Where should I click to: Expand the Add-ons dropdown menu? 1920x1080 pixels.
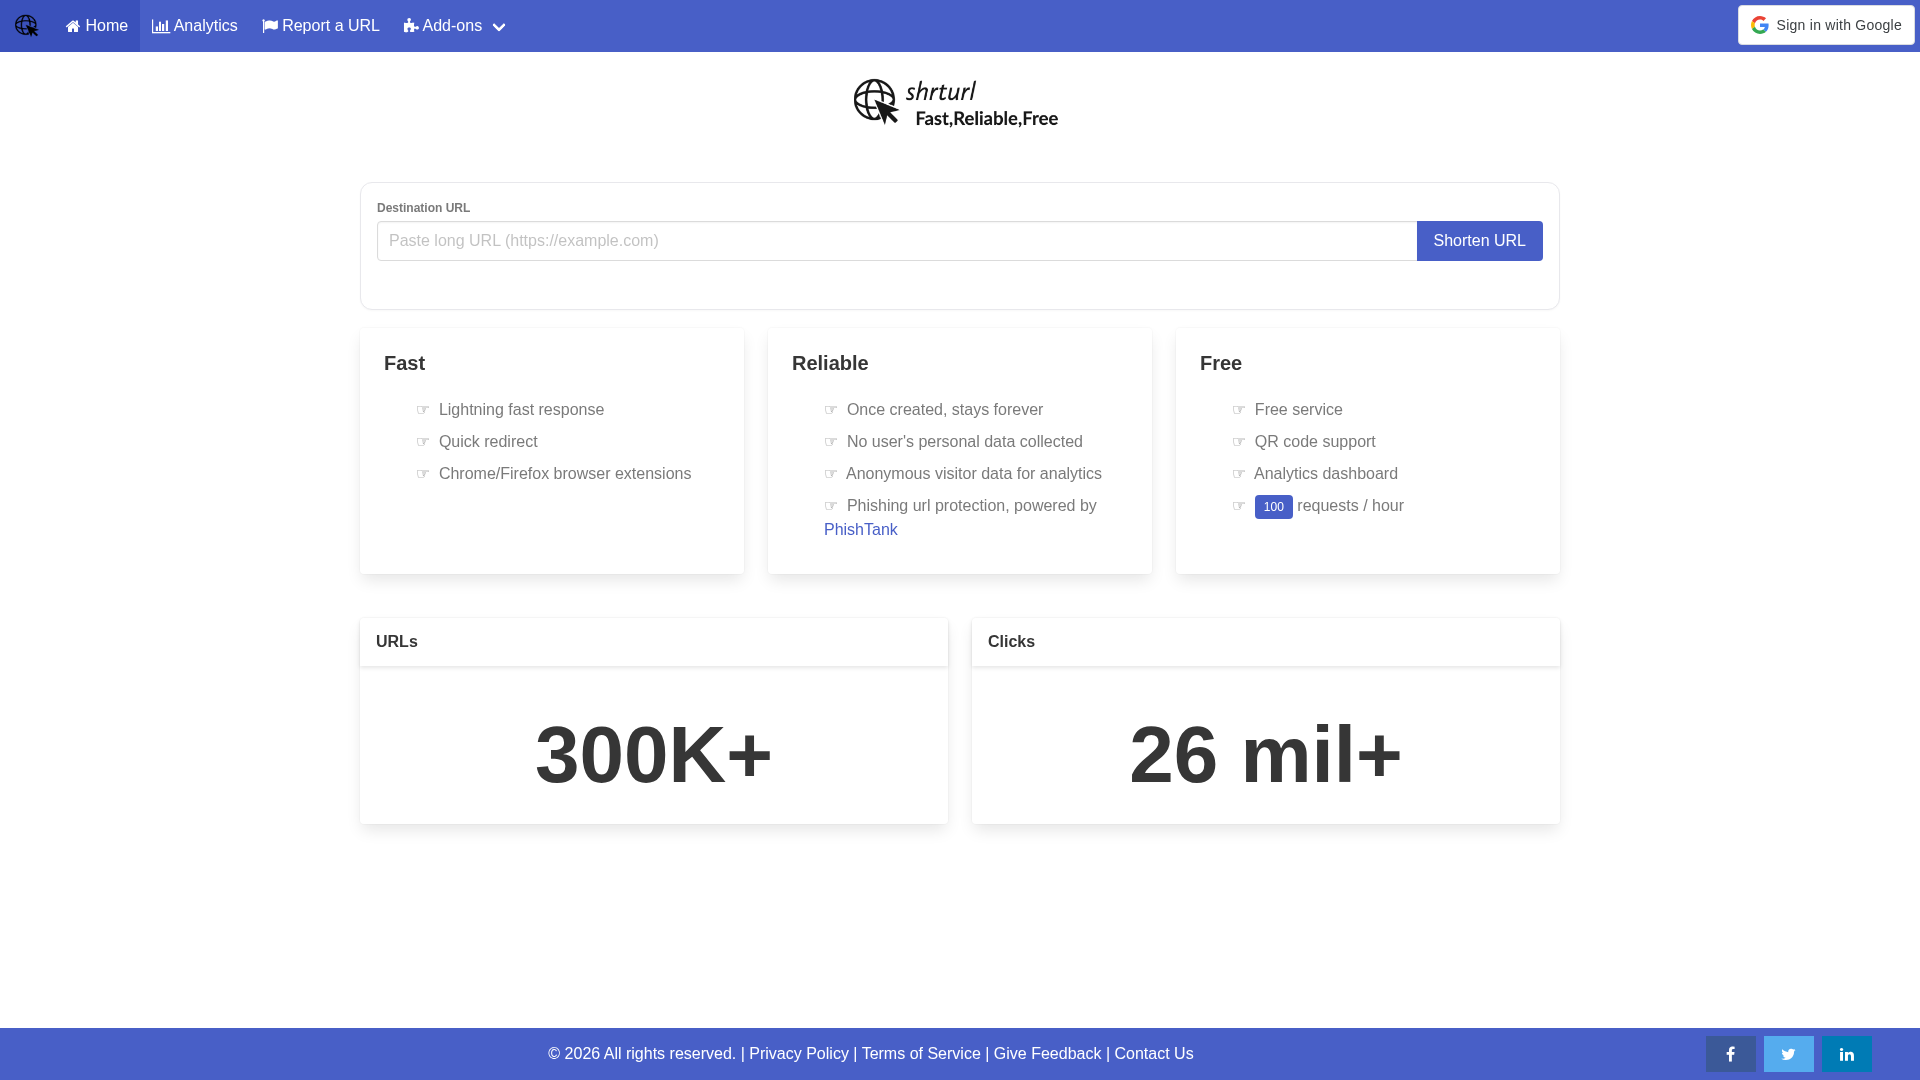click(454, 26)
